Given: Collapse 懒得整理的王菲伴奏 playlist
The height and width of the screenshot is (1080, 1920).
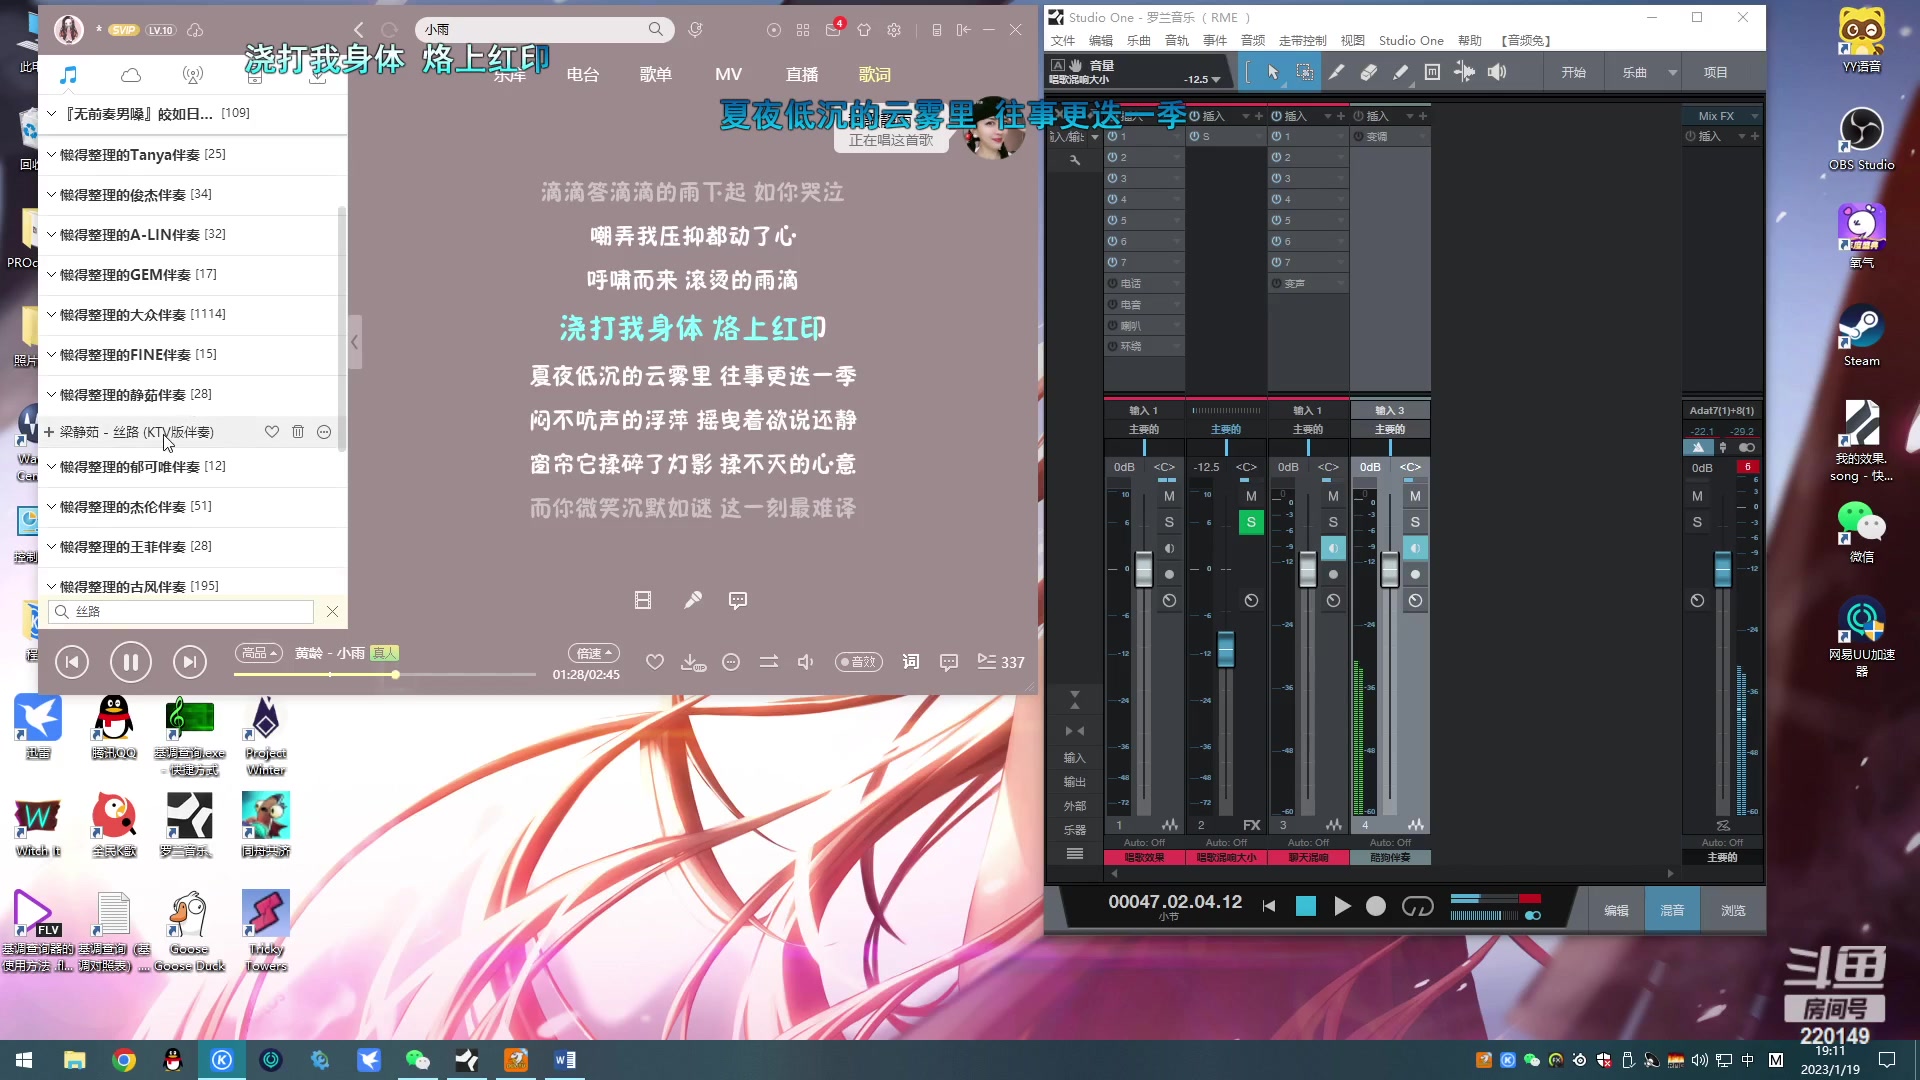Looking at the screenshot, I should coord(52,547).
